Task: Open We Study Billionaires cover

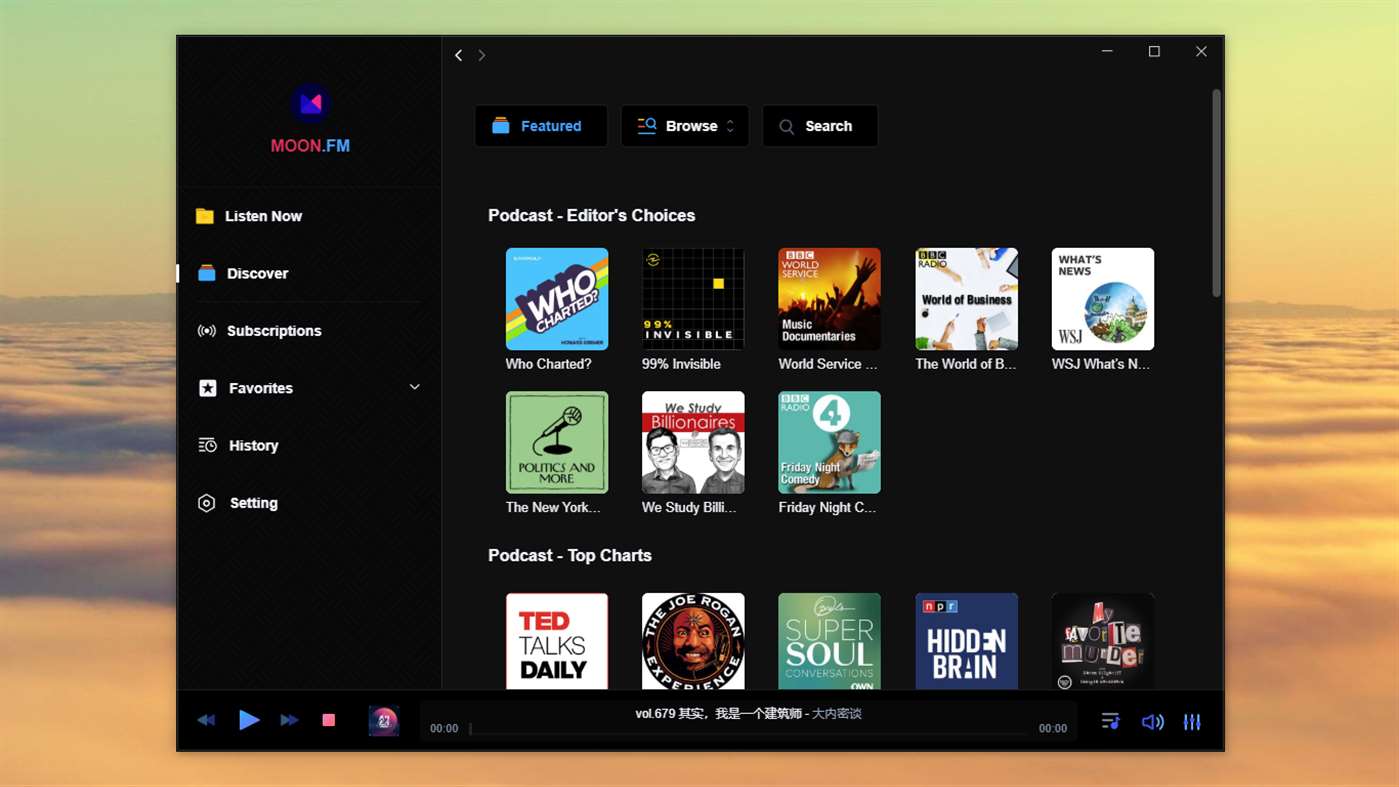Action: (x=693, y=442)
